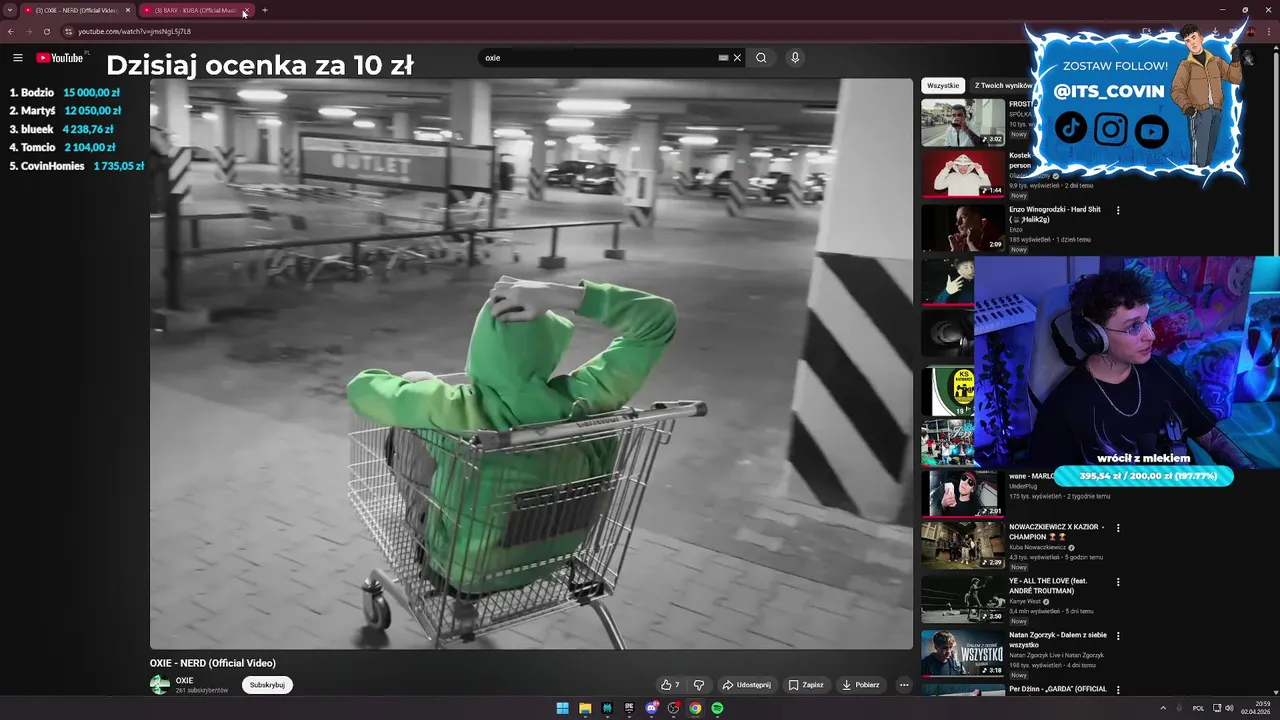
Task: Open the wane - MARLO video thumbnail
Action: pyautogui.click(x=963, y=493)
